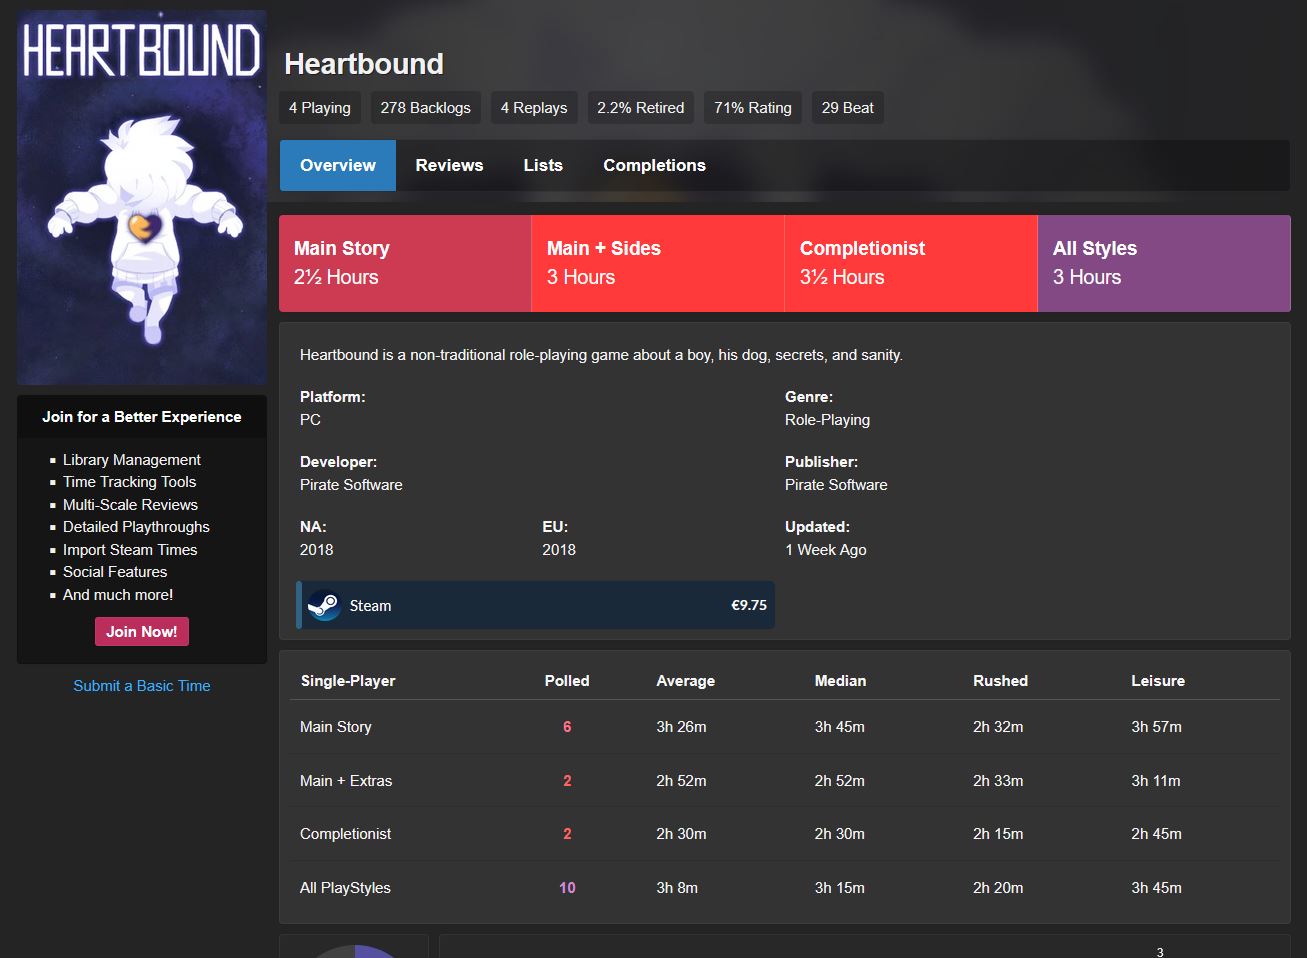Click the NA release year 2018

pos(316,550)
